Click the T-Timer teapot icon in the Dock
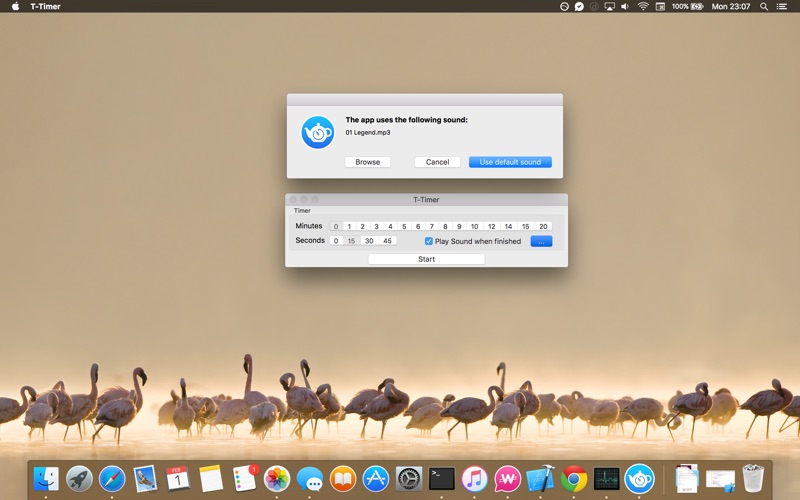The height and width of the screenshot is (500, 800). pos(639,479)
